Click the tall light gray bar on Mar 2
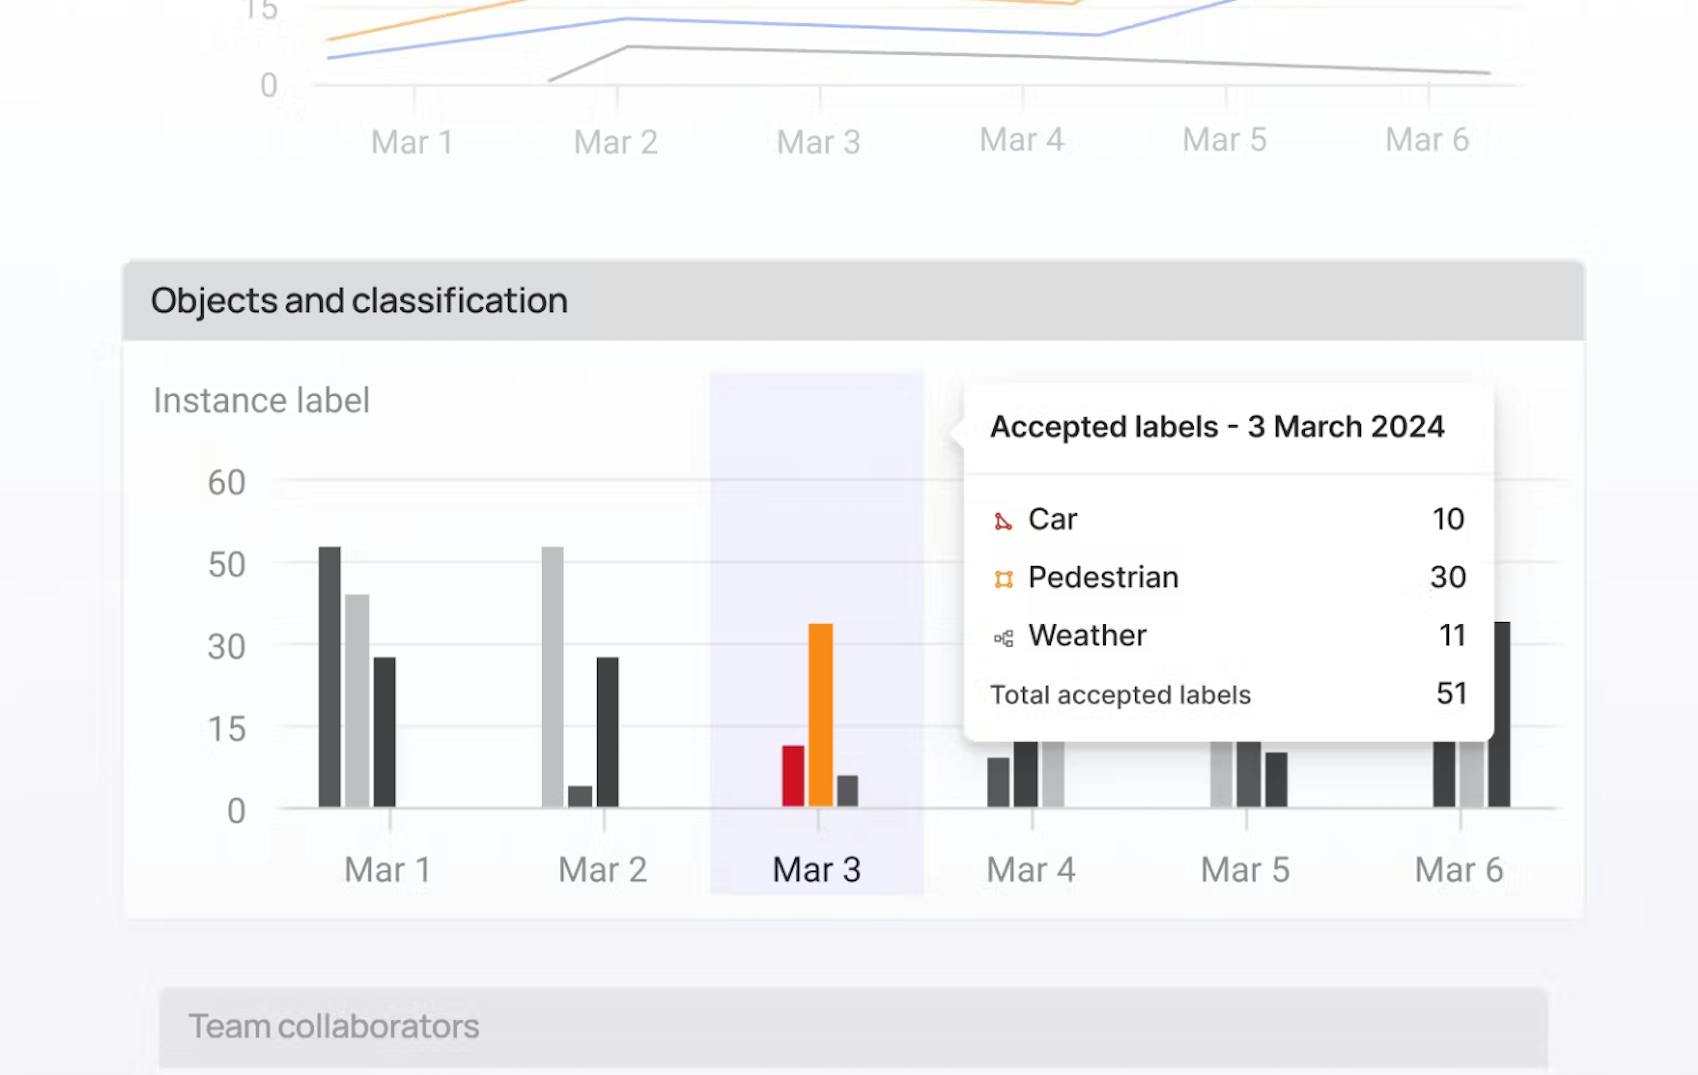This screenshot has height=1075, width=1698. tap(552, 676)
